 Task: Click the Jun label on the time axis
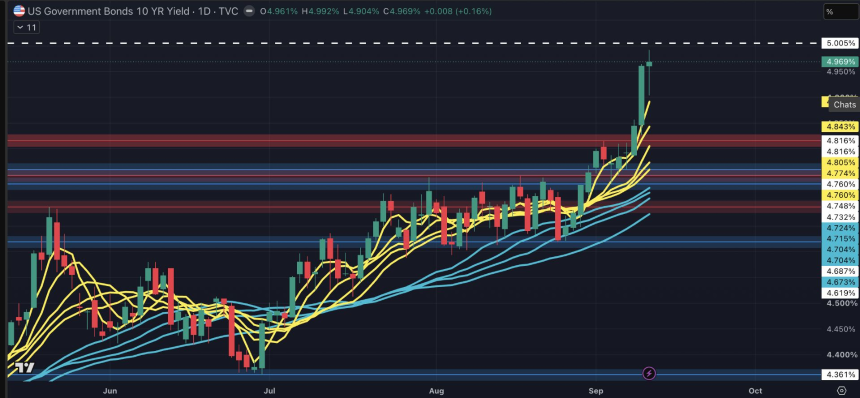coord(110,391)
